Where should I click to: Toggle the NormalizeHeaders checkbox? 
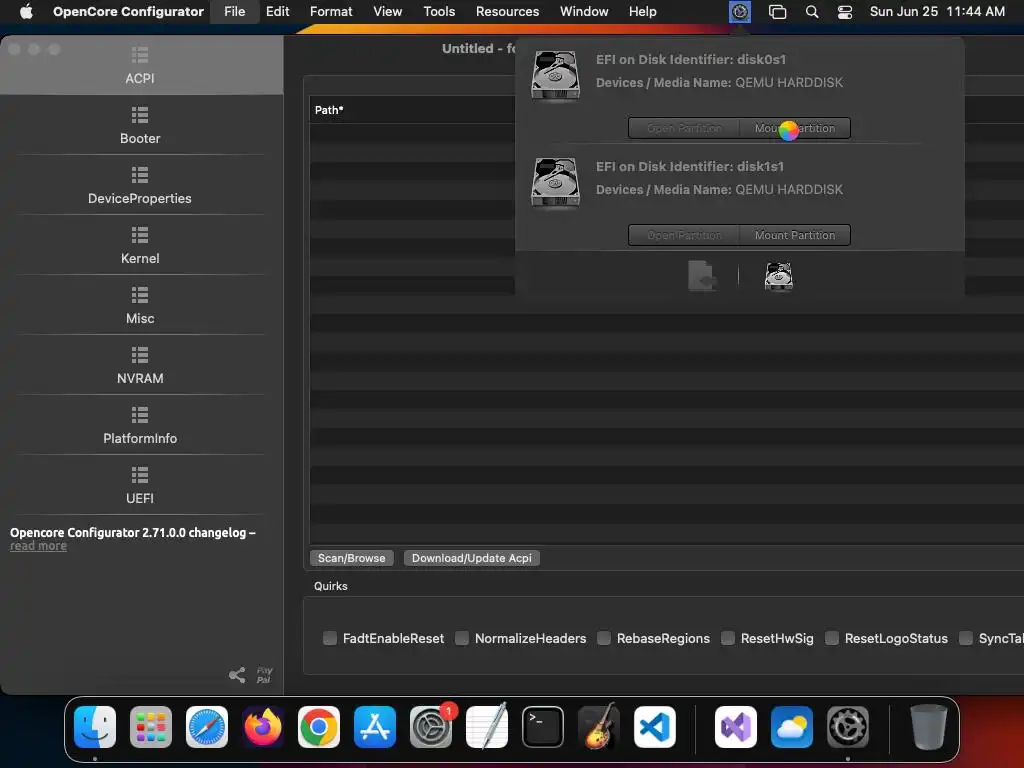[462, 638]
